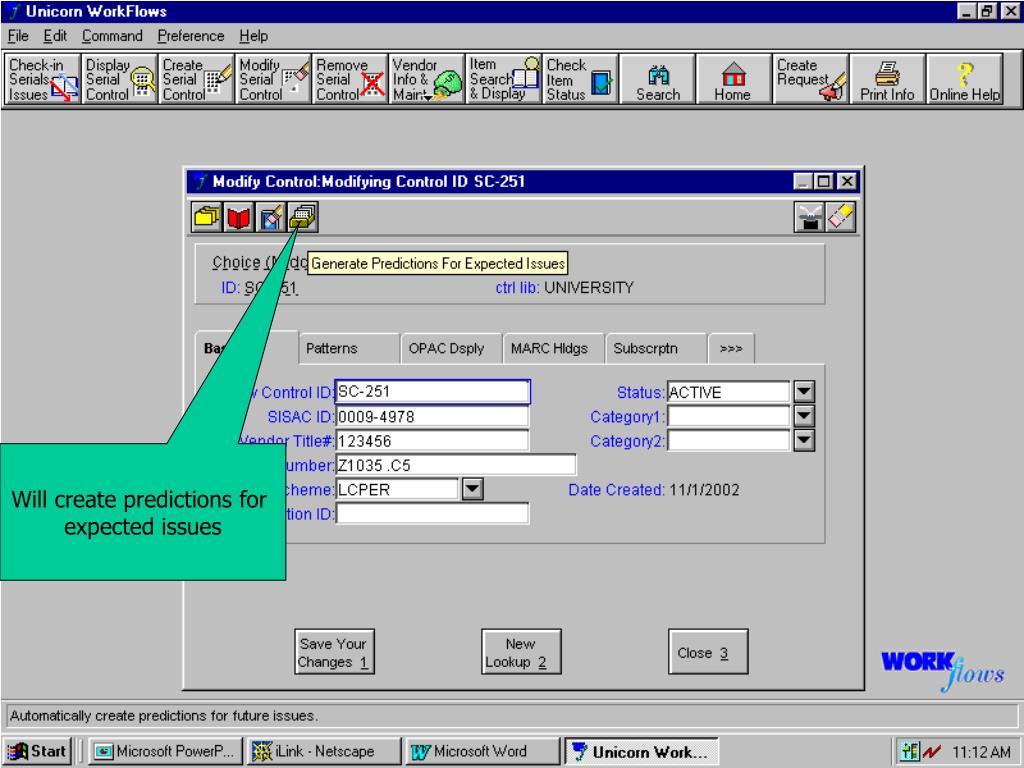Click Generate Predictions For Expected Issues icon

tap(302, 217)
